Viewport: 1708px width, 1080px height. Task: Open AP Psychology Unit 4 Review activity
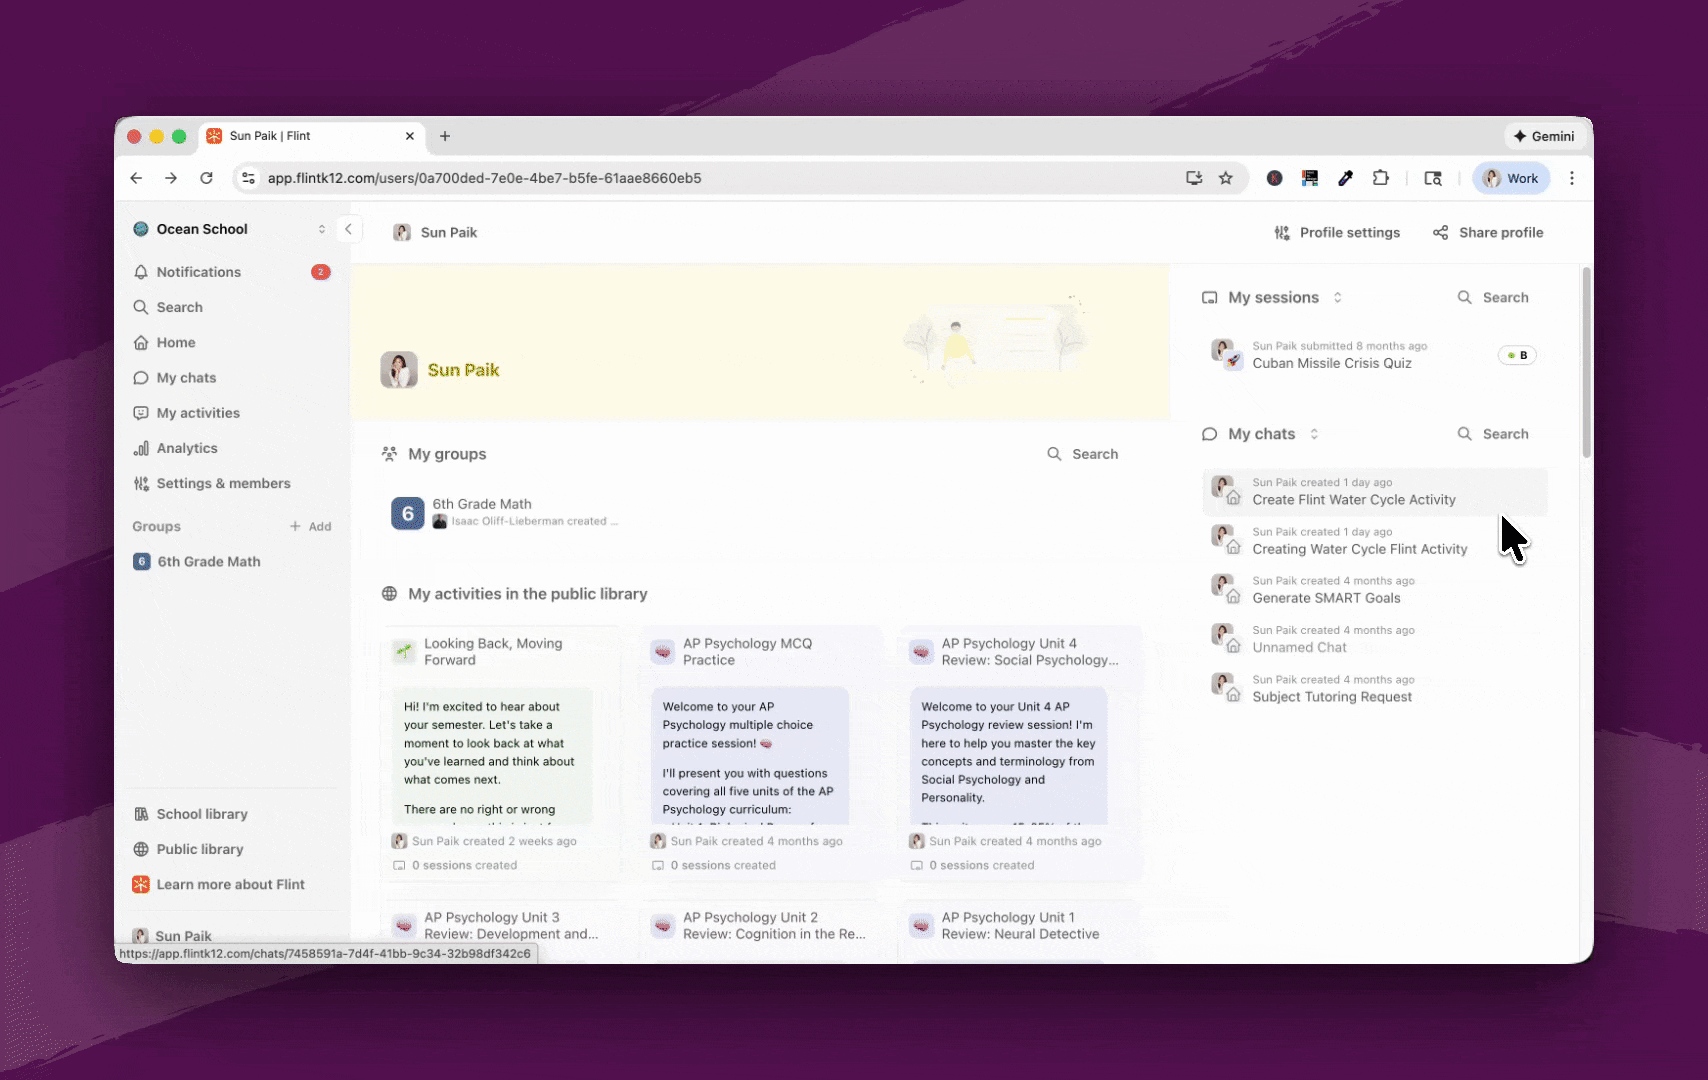pos(1020,754)
